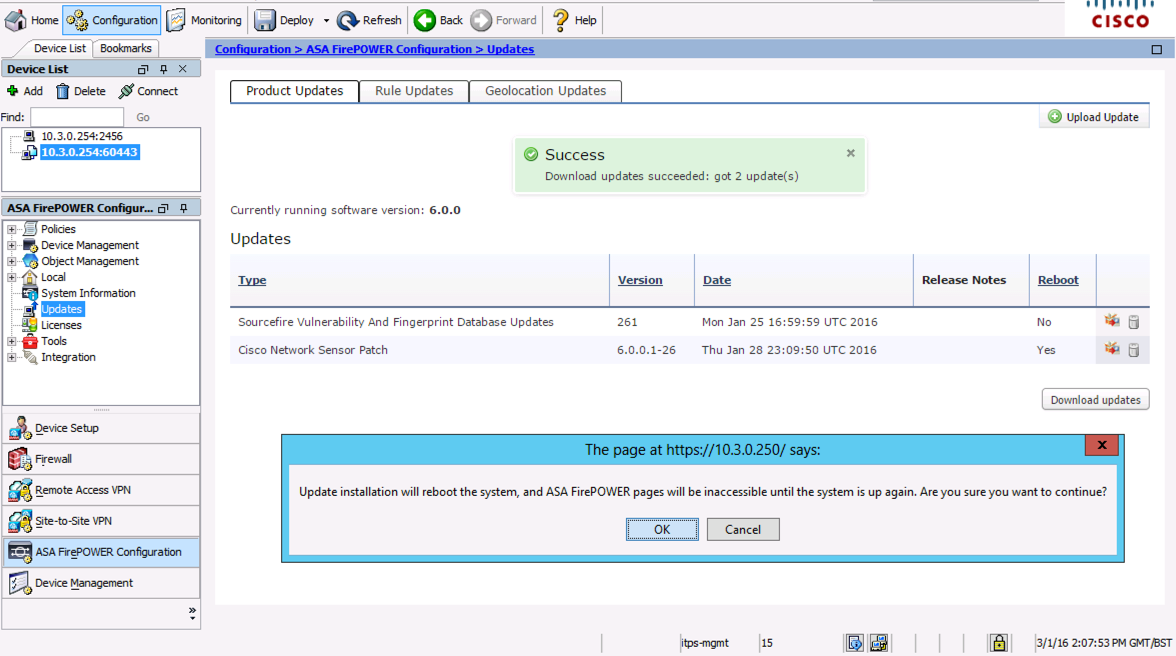Screen dimensions: 1176x656
Task: Open the Deploy dropdown arrow
Action: pyautogui.click(x=326, y=21)
